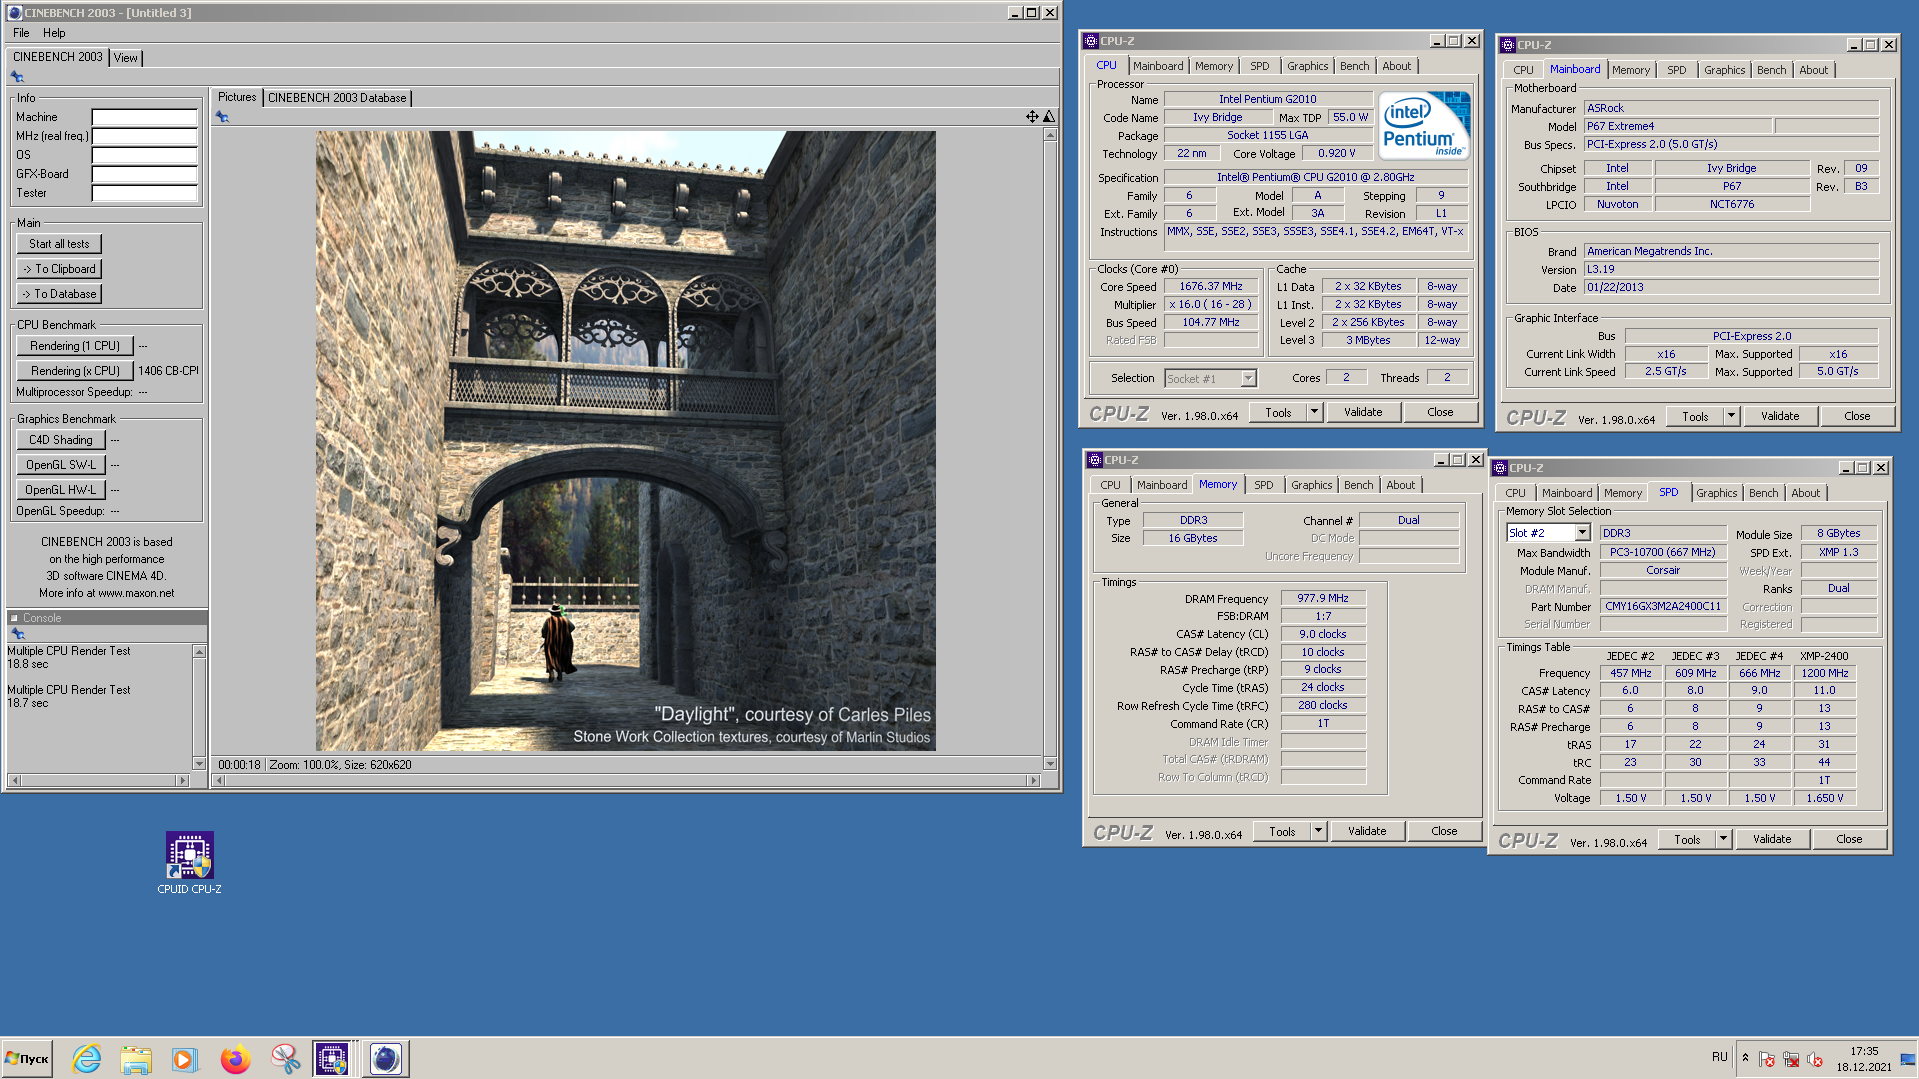Viewport: 1919px width, 1079px height.
Task: Show hidden tray icons chevron
Action: pyautogui.click(x=1745, y=1058)
